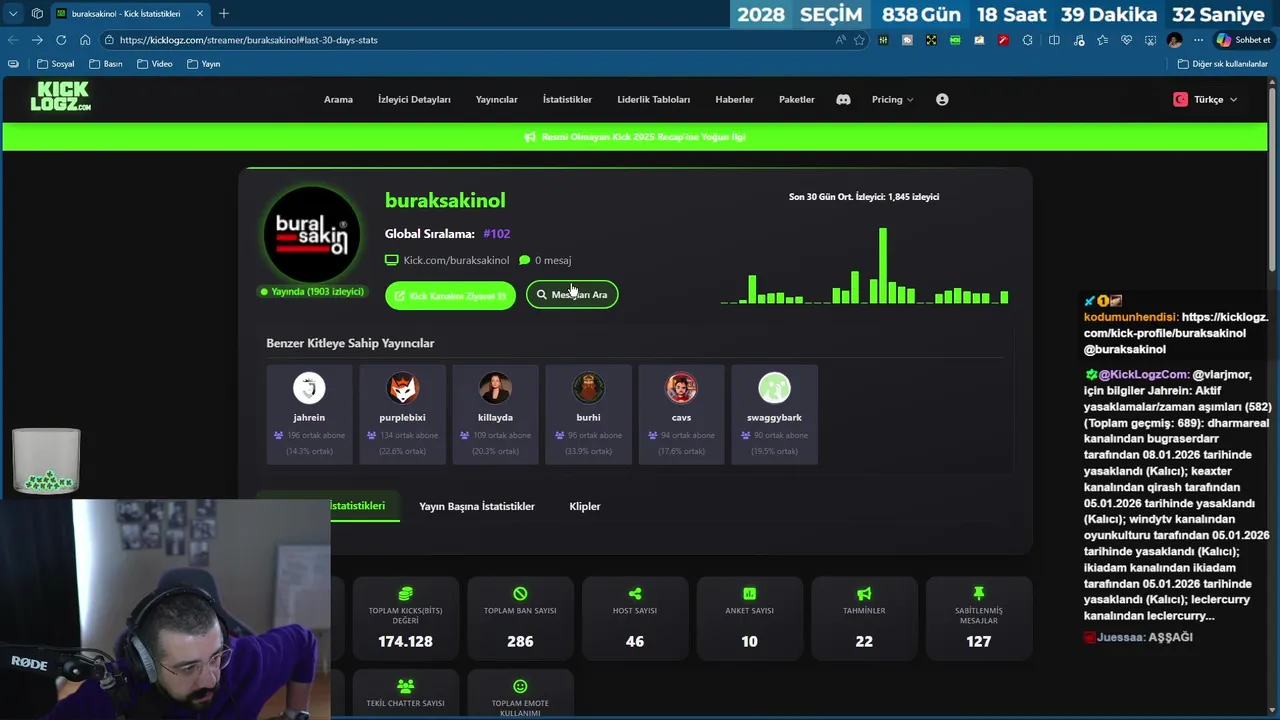
Task: Open the read aloud icon in address bar
Action: [x=840, y=40]
